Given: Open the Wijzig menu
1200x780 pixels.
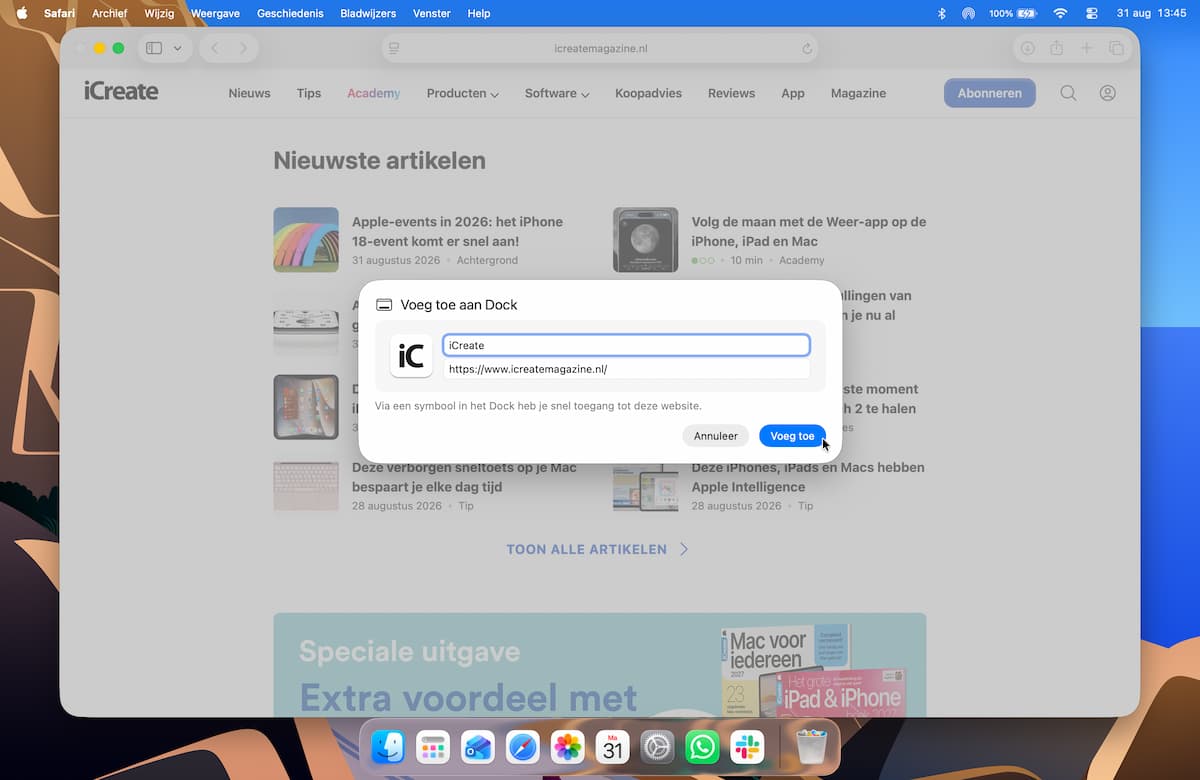Looking at the screenshot, I should [x=159, y=13].
